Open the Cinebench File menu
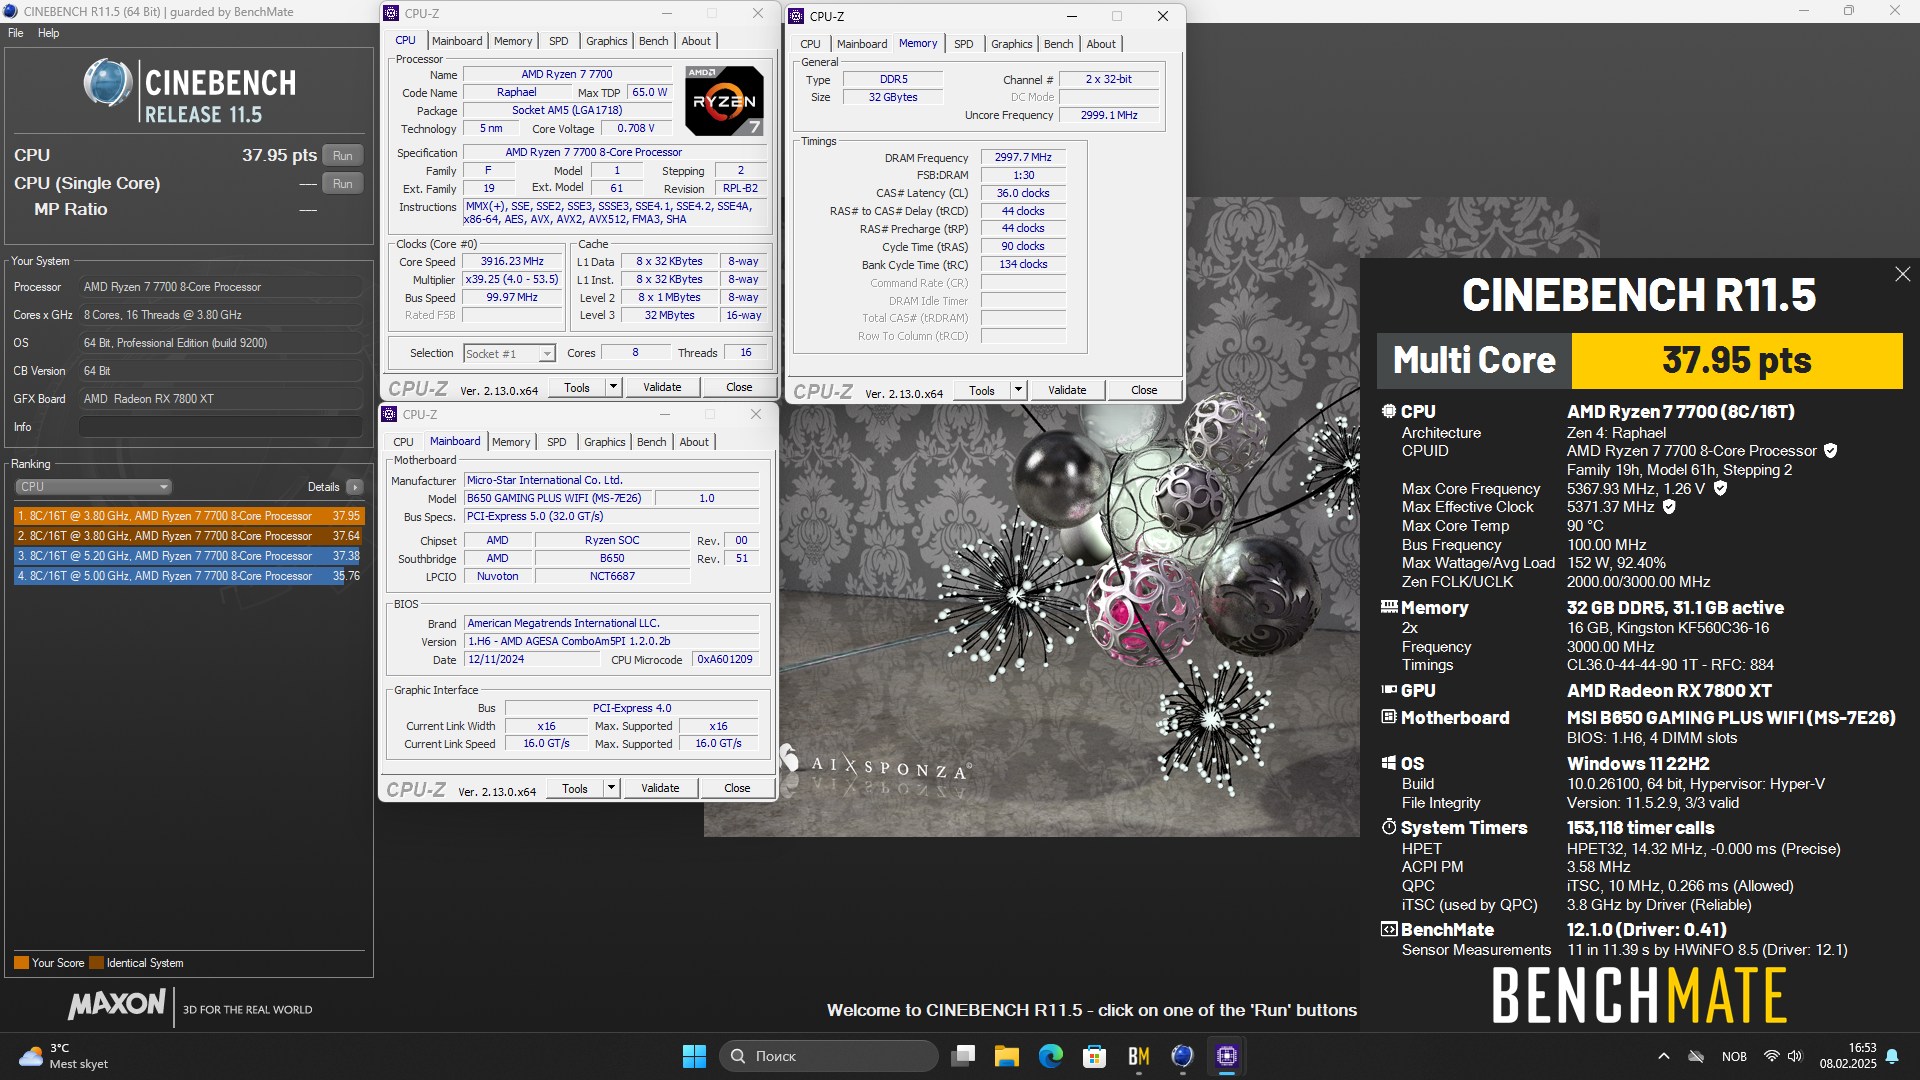This screenshot has height=1080, width=1920. [x=16, y=33]
